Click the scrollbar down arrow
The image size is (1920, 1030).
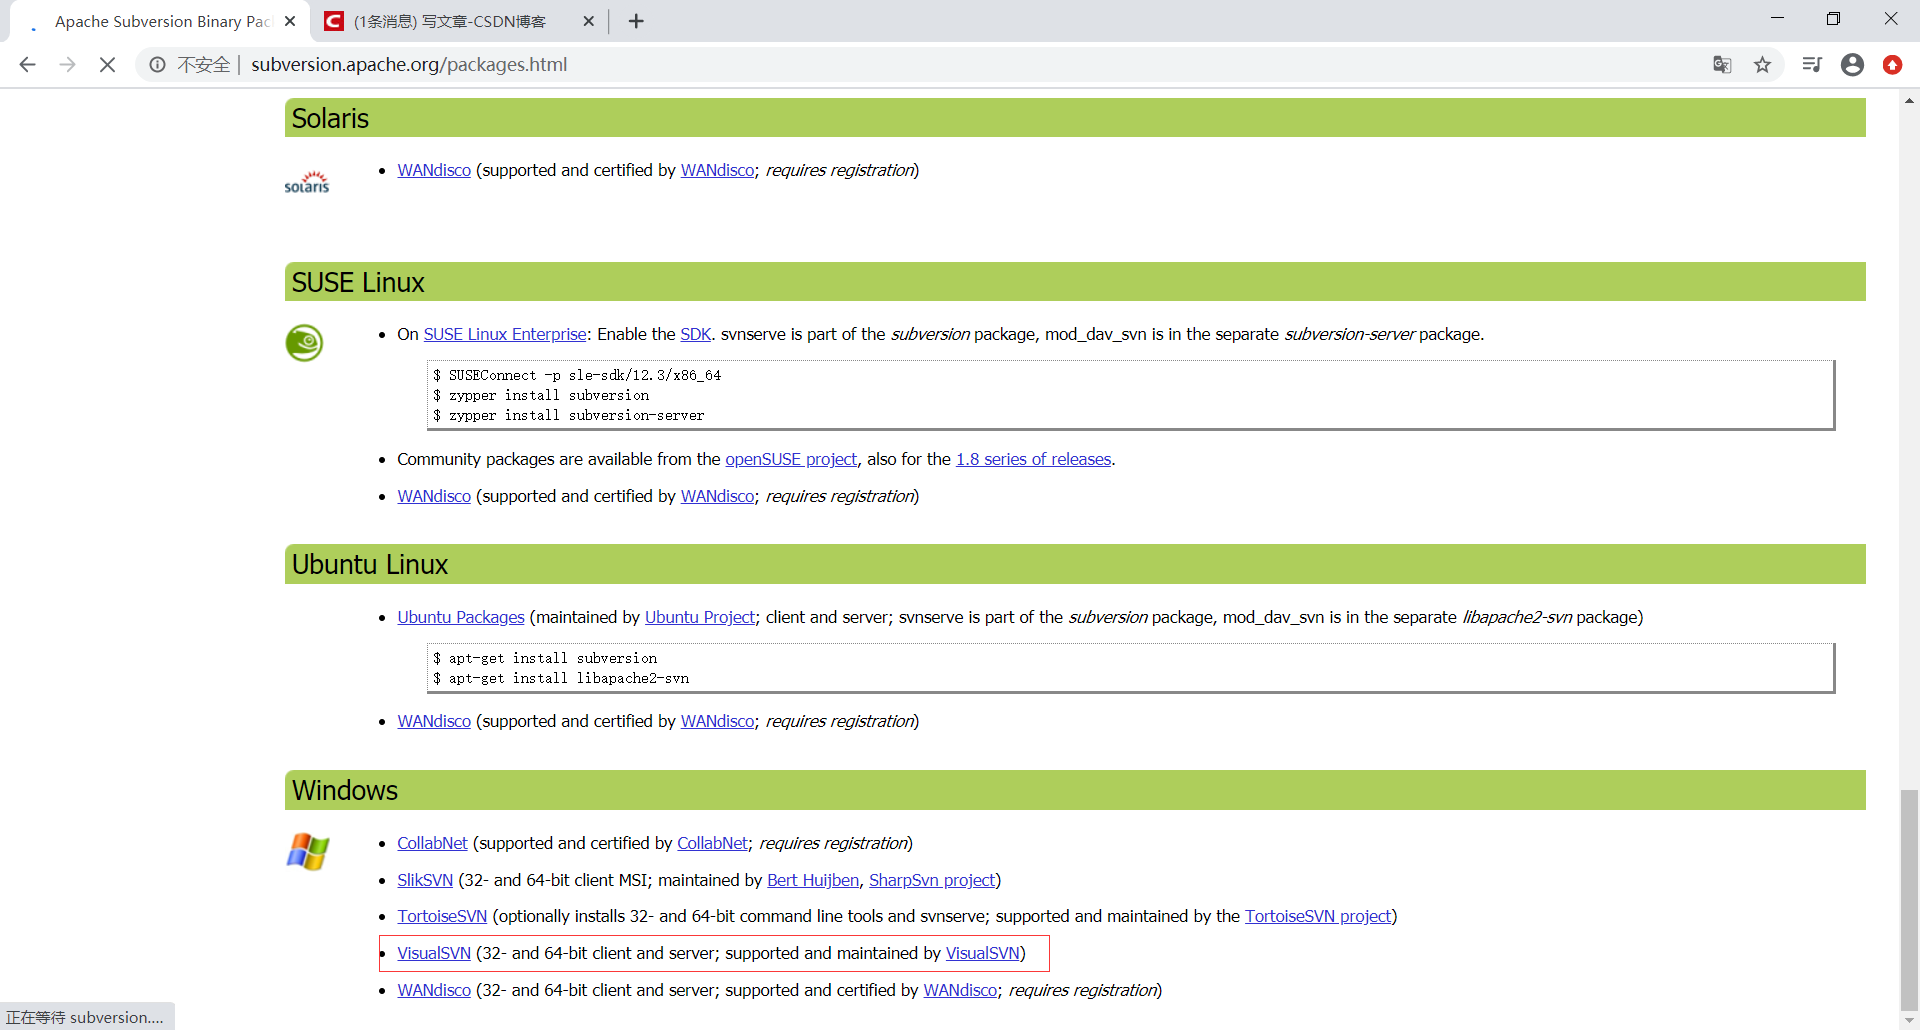tap(1908, 1021)
